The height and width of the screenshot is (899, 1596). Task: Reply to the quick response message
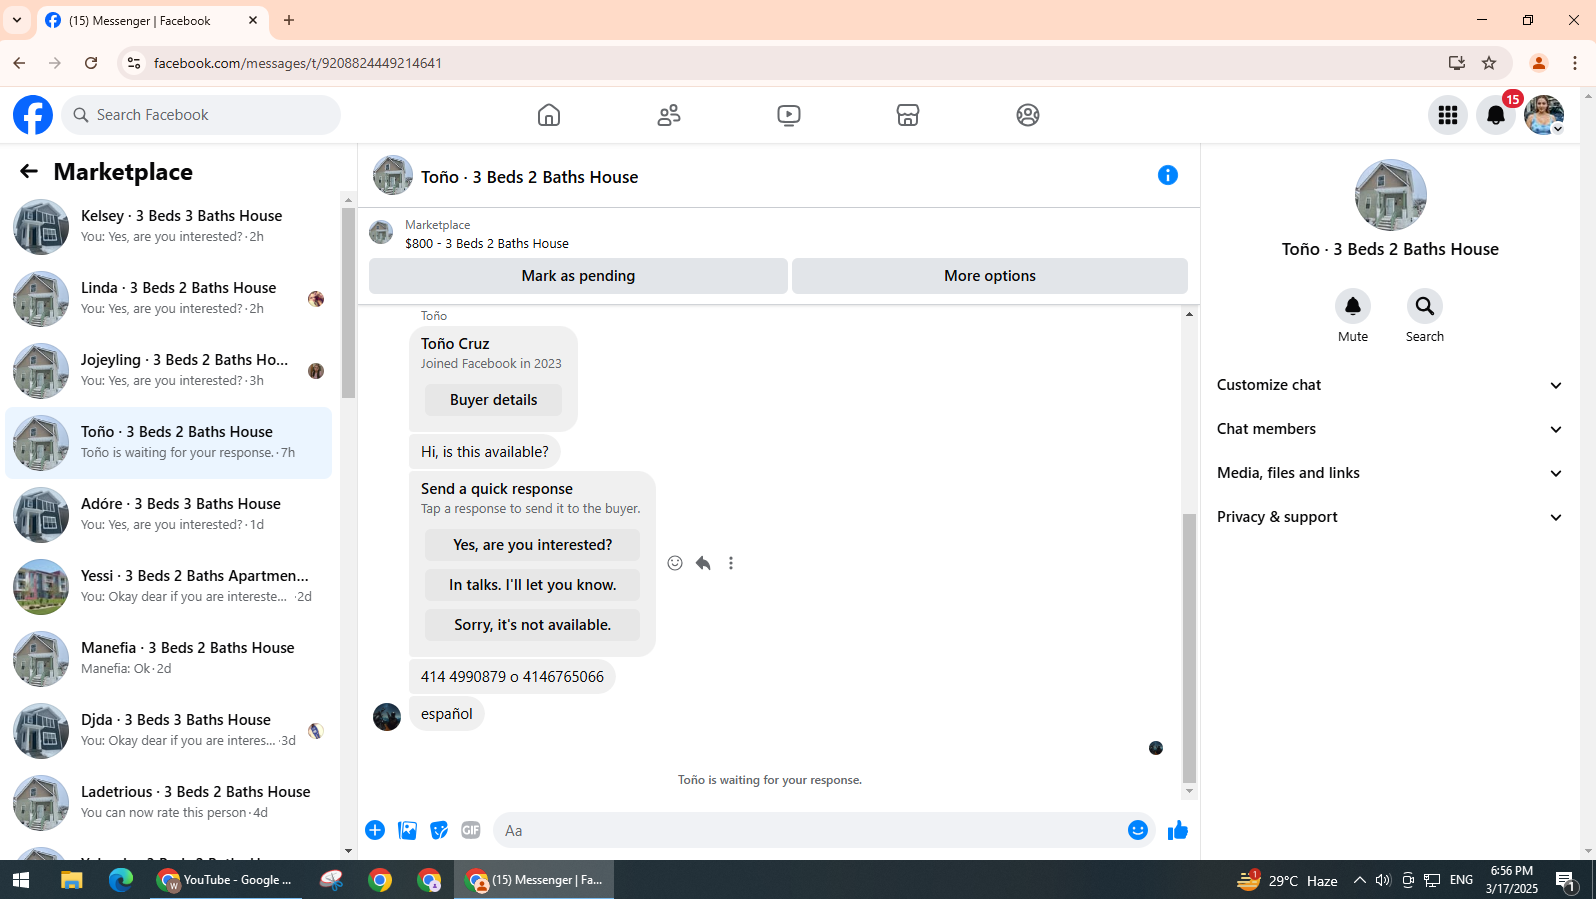(703, 563)
